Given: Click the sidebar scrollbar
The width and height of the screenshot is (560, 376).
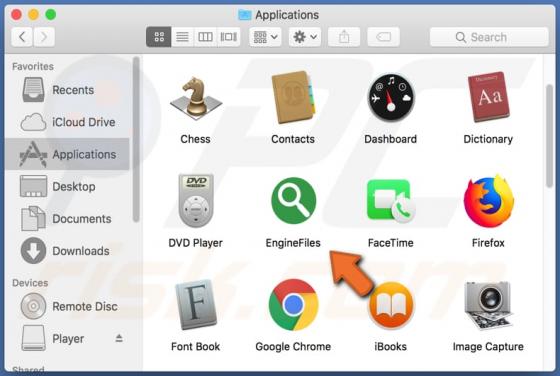Looking at the screenshot, I should 136,139.
